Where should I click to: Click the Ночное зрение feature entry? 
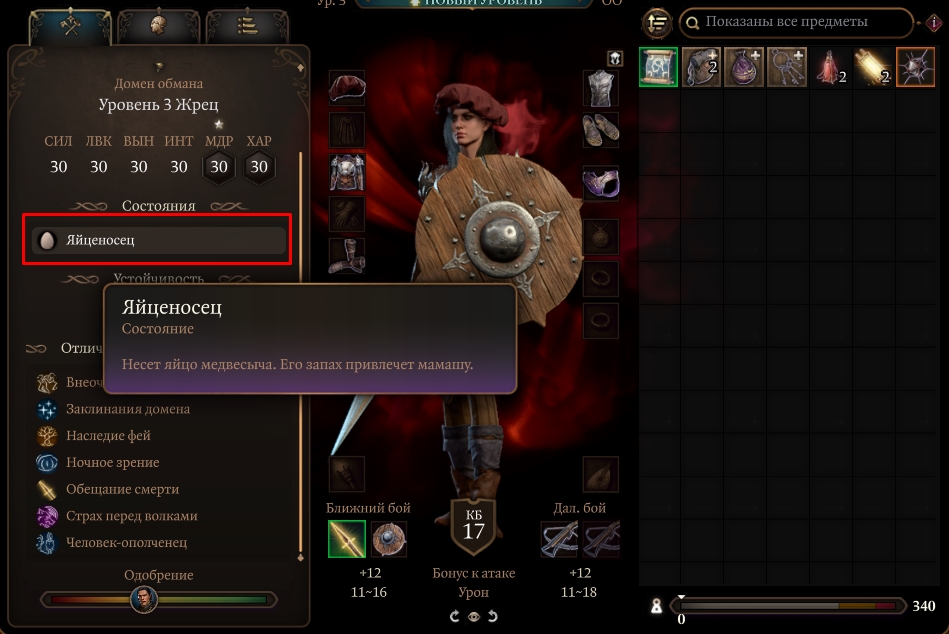point(113,463)
